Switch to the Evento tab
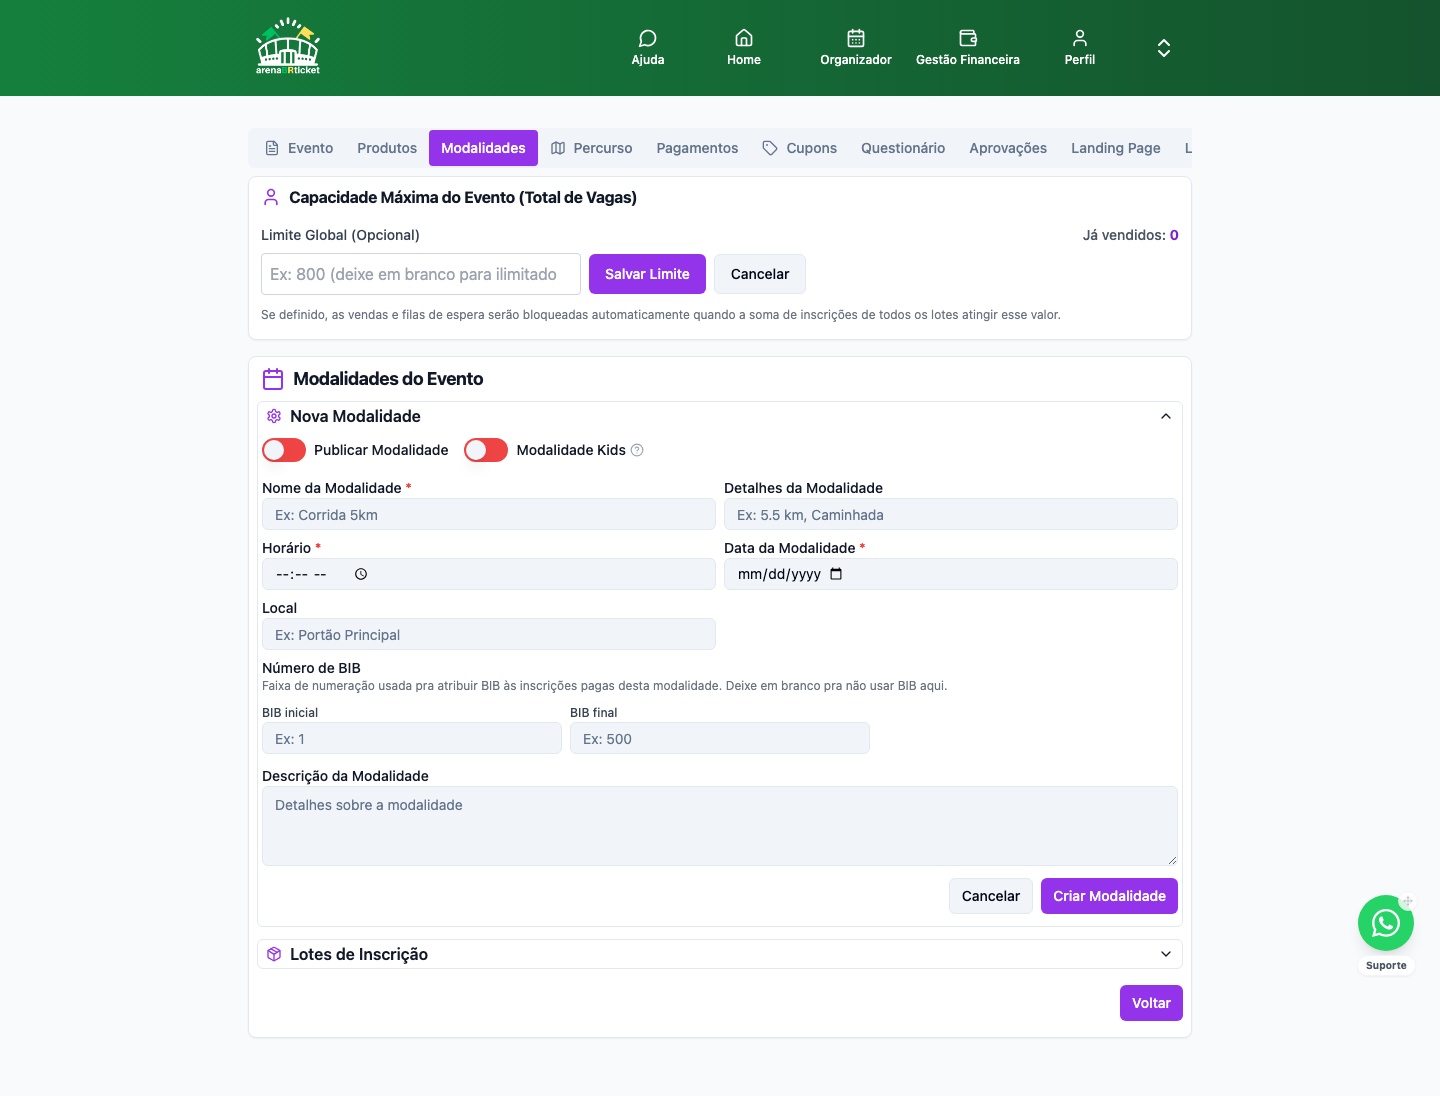The height and width of the screenshot is (1096, 1440). coord(299,148)
